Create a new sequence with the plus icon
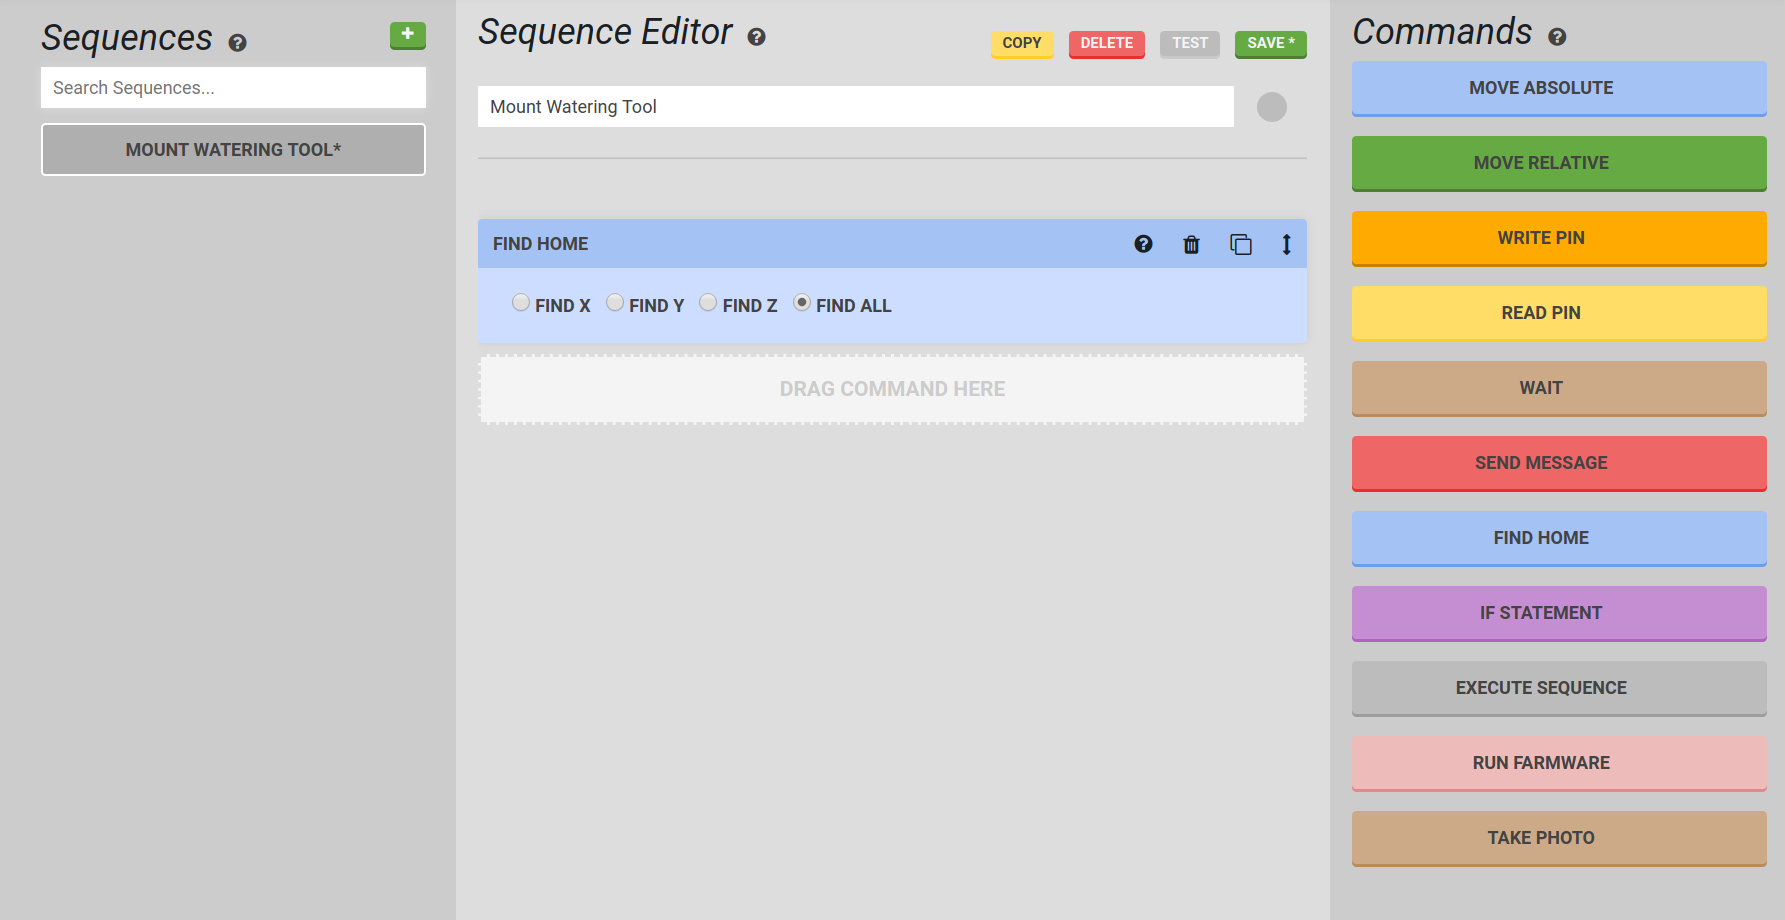This screenshot has height=920, width=1785. 407,34
